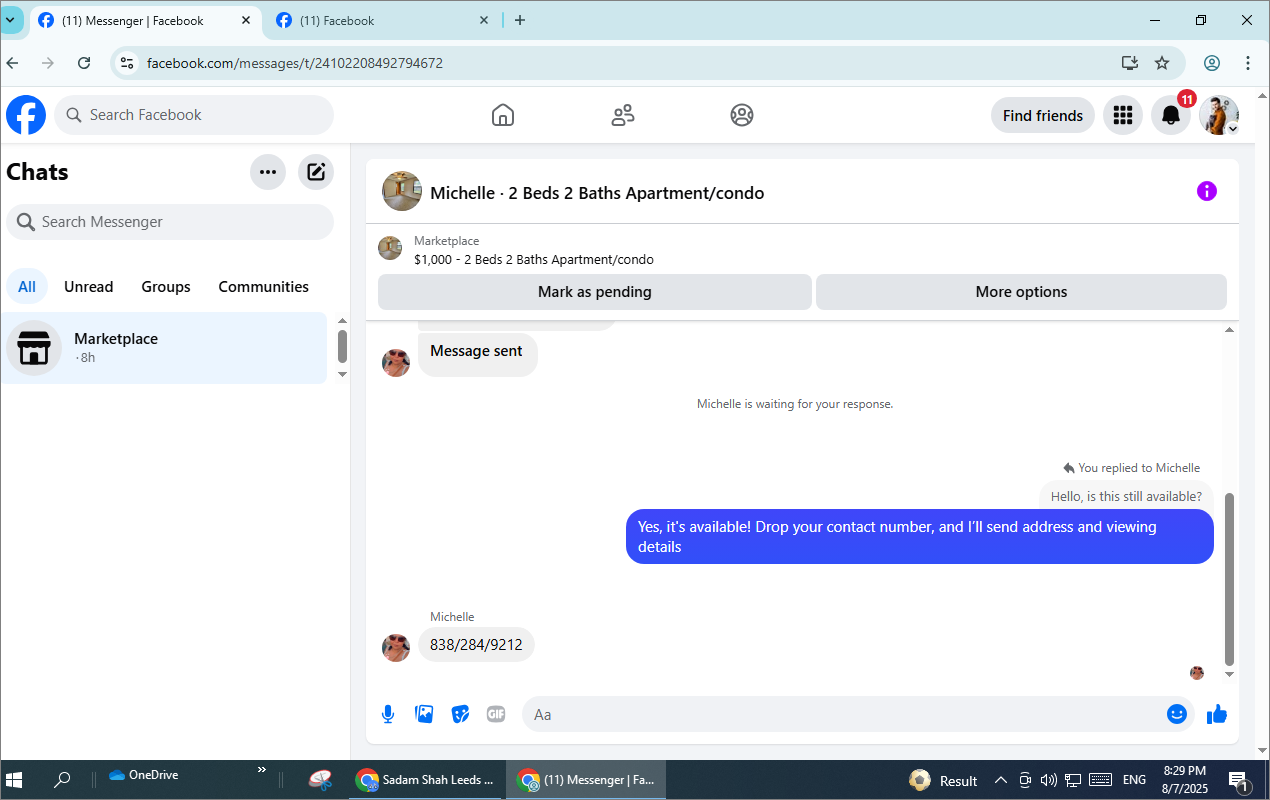Select the All chats tab
The height and width of the screenshot is (800, 1270).
pos(27,287)
